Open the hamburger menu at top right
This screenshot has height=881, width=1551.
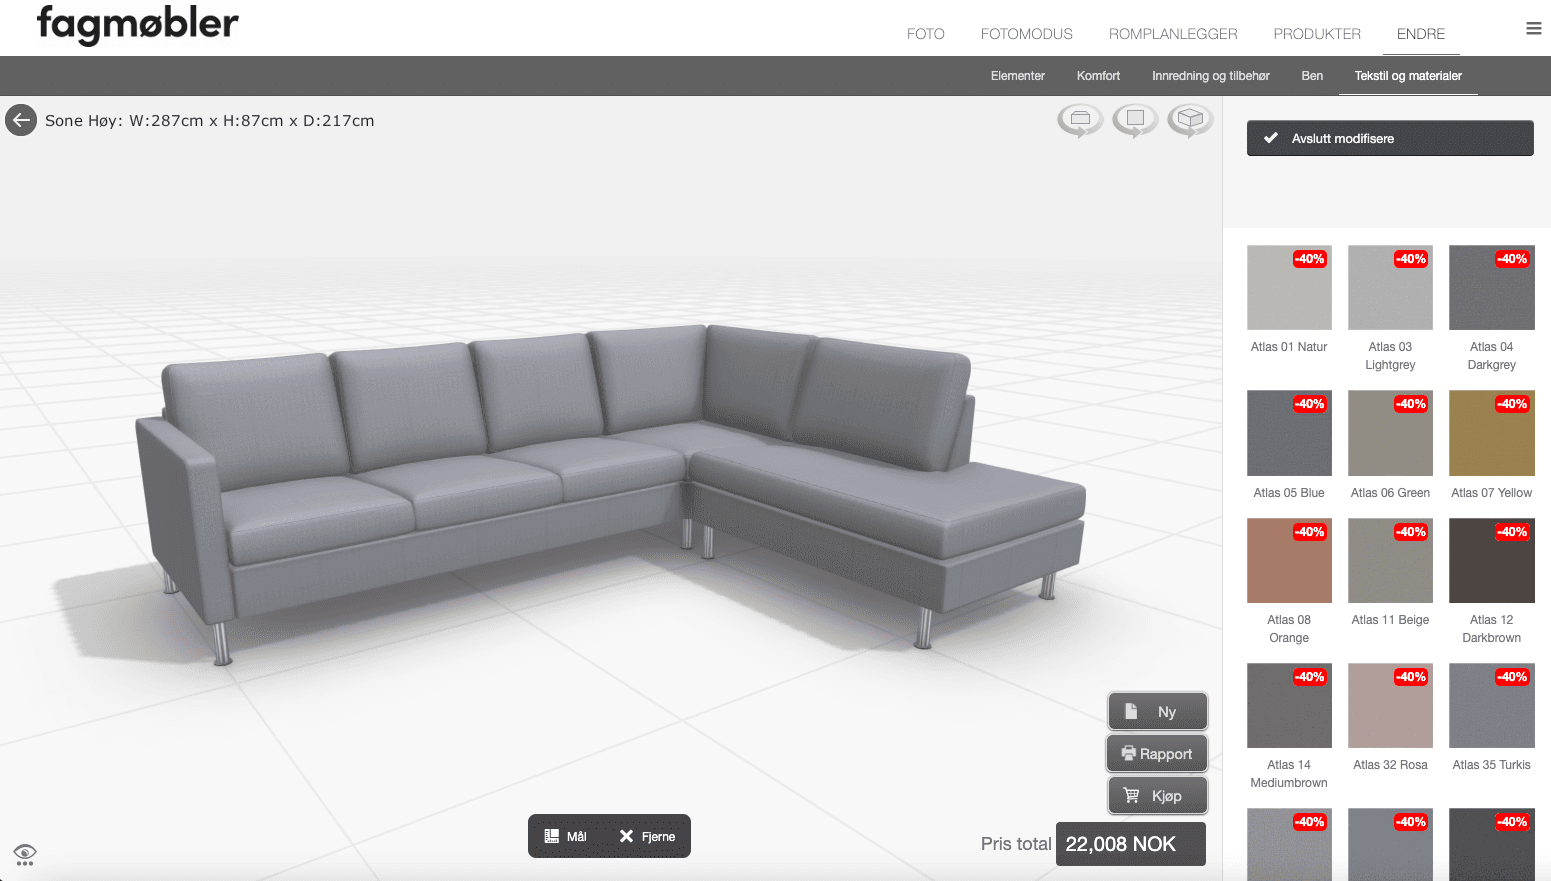click(1533, 28)
